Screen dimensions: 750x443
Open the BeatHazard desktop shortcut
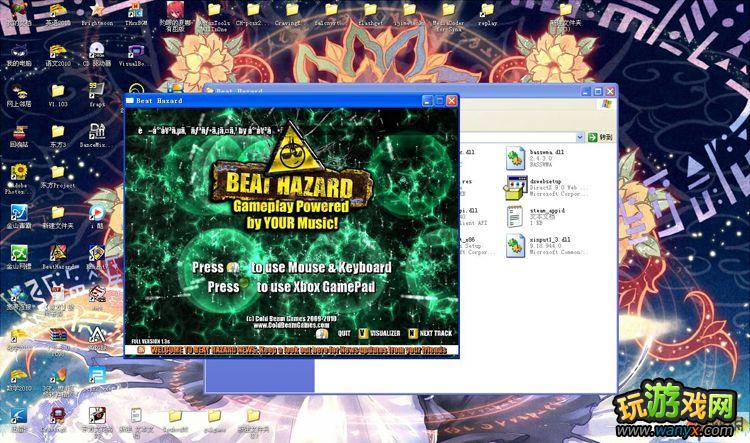point(58,257)
